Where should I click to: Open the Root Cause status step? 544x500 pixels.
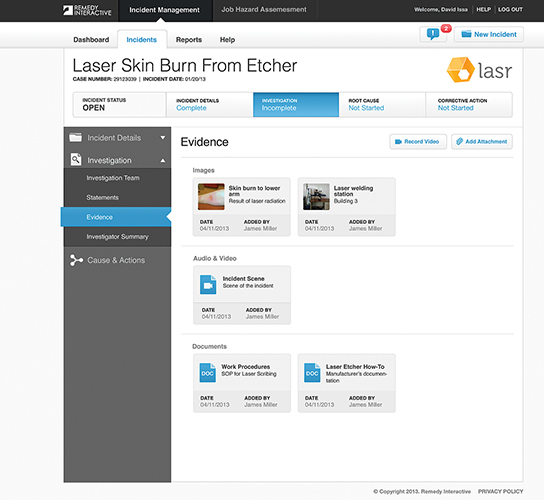tap(382, 105)
